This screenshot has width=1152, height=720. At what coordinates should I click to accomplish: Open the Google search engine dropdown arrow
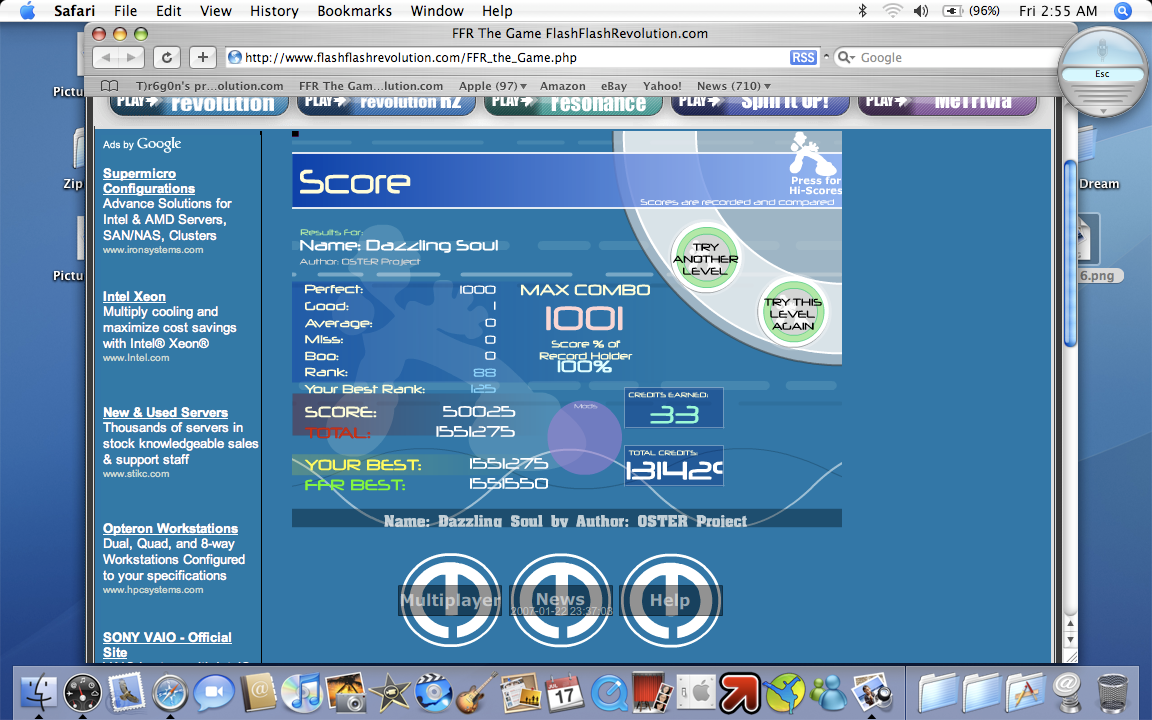(x=847, y=58)
